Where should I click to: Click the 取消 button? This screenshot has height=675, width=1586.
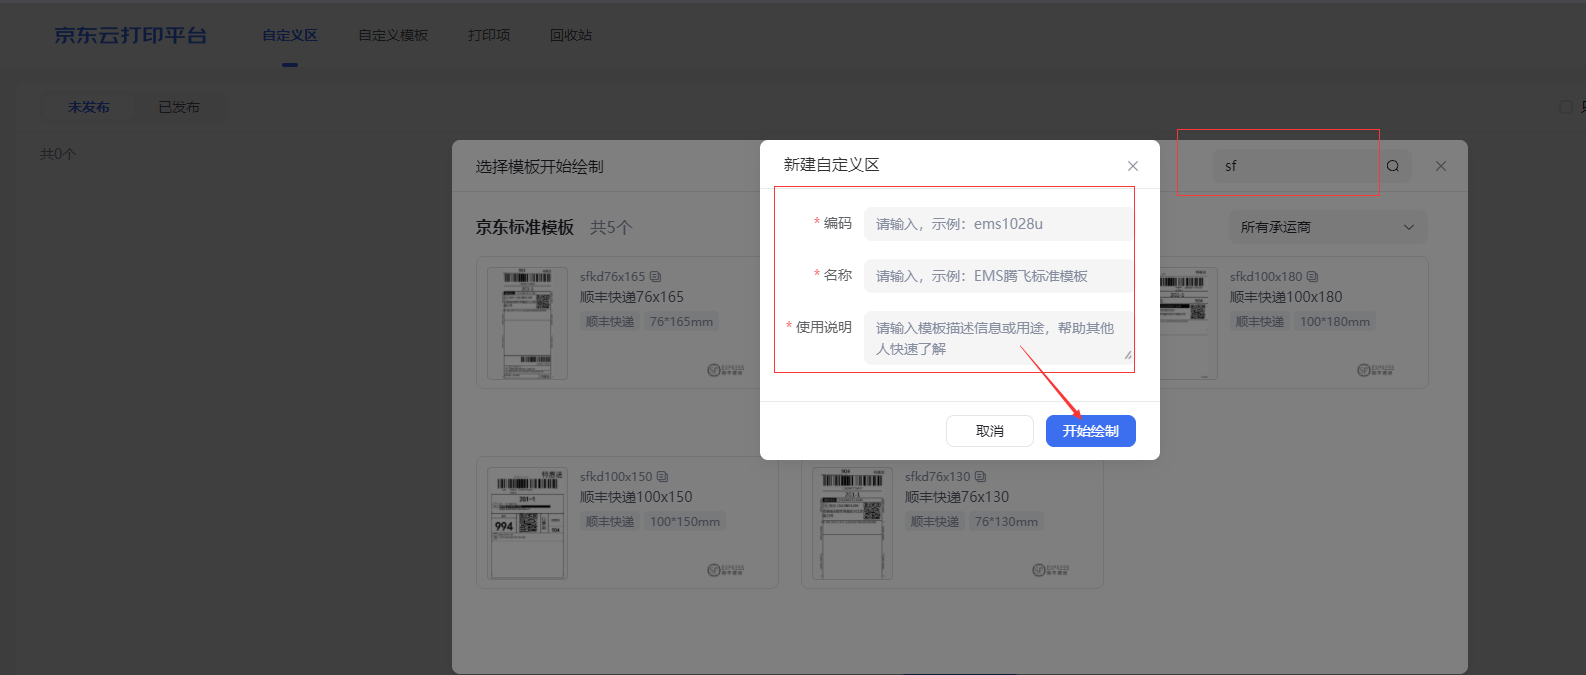pos(990,431)
